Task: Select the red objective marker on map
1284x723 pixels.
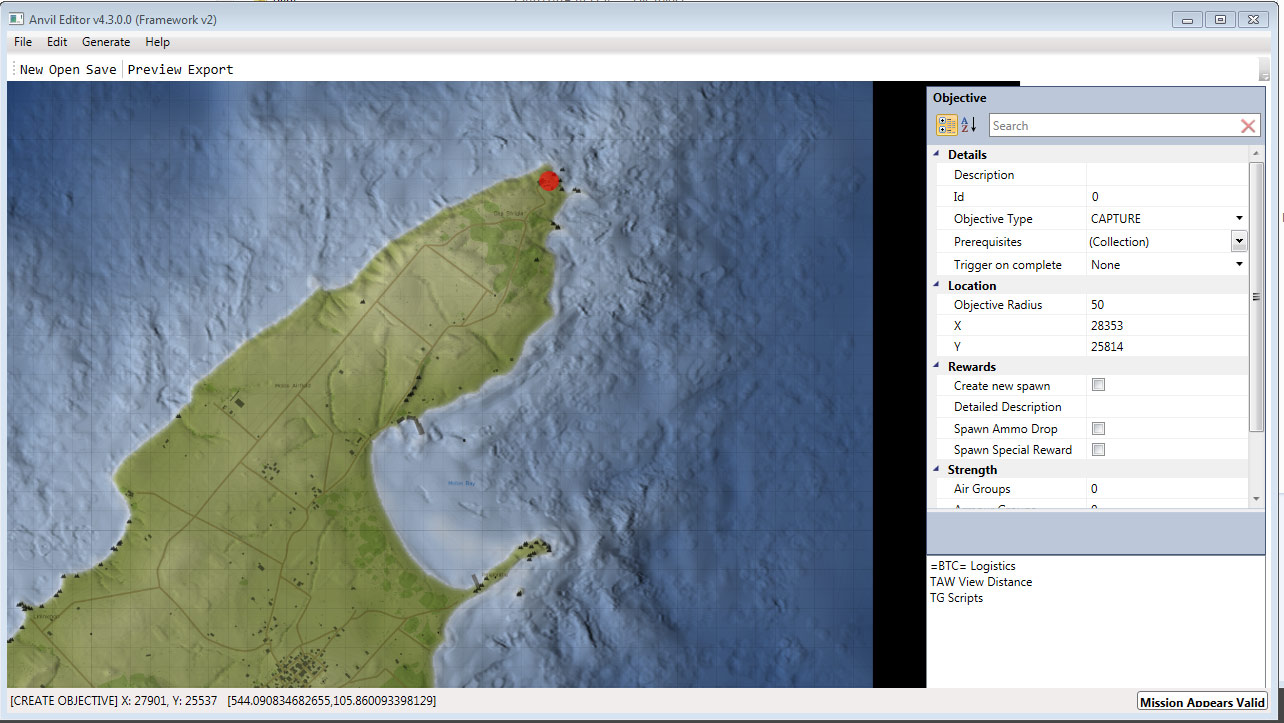Action: 548,180
